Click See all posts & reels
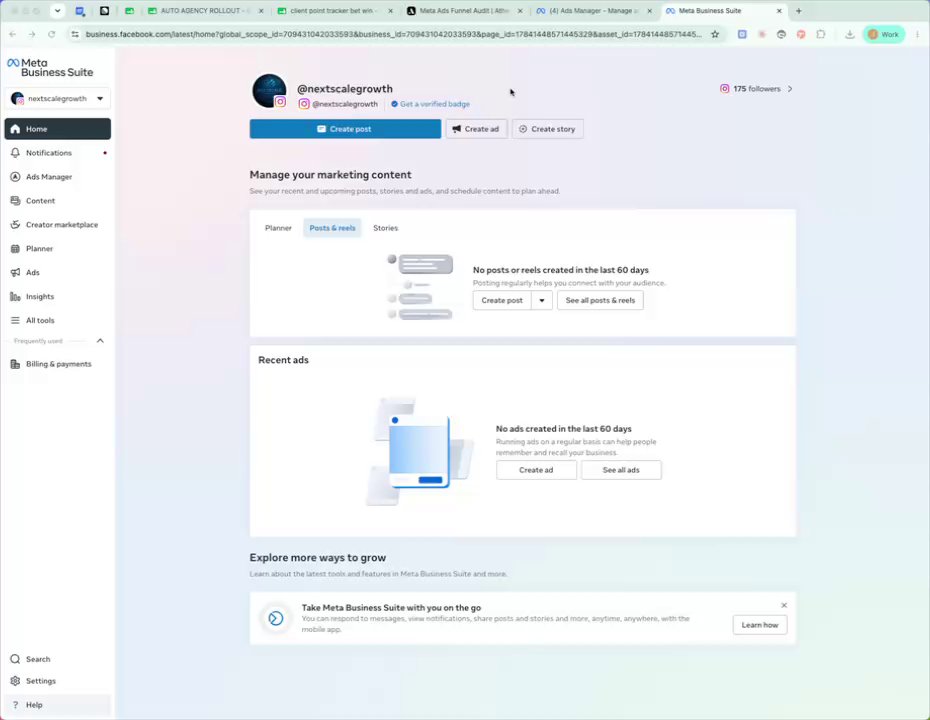Screen dimensions: 930x720 click(x=600, y=300)
